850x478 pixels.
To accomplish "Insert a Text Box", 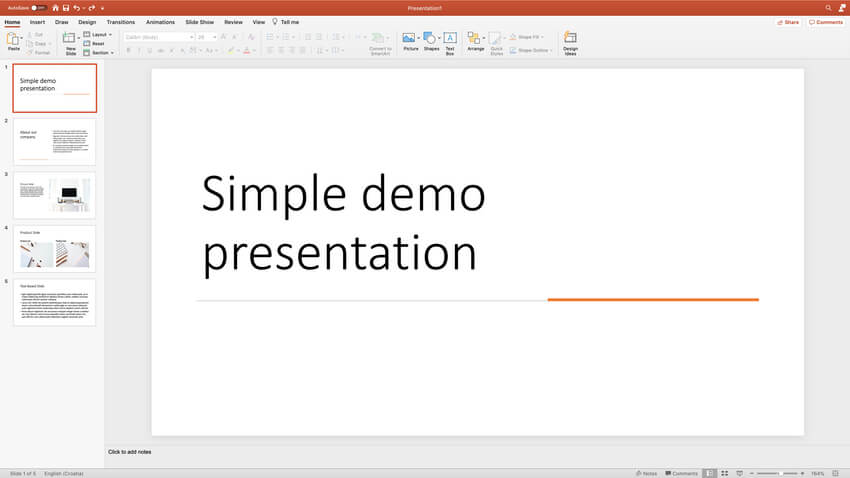I will [450, 42].
